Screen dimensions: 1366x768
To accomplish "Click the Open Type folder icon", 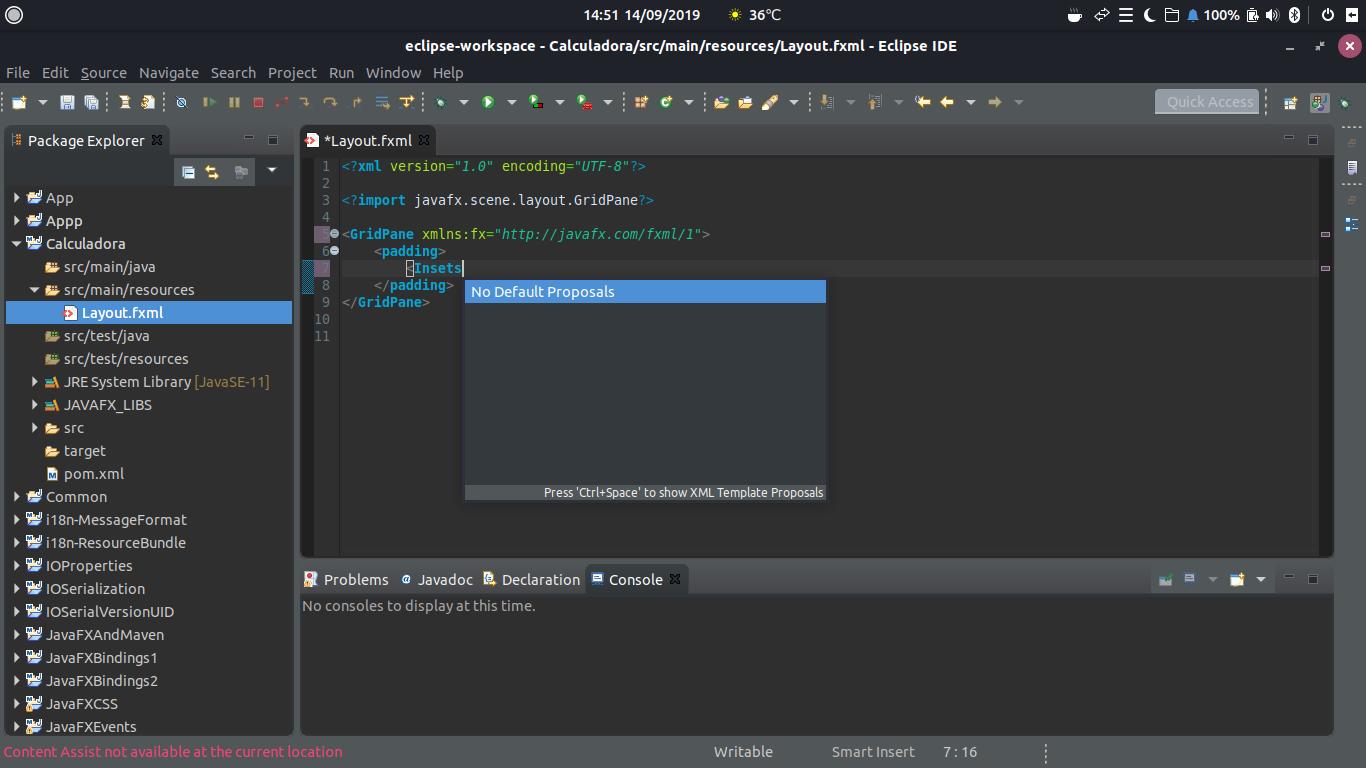I will pyautogui.click(x=721, y=102).
